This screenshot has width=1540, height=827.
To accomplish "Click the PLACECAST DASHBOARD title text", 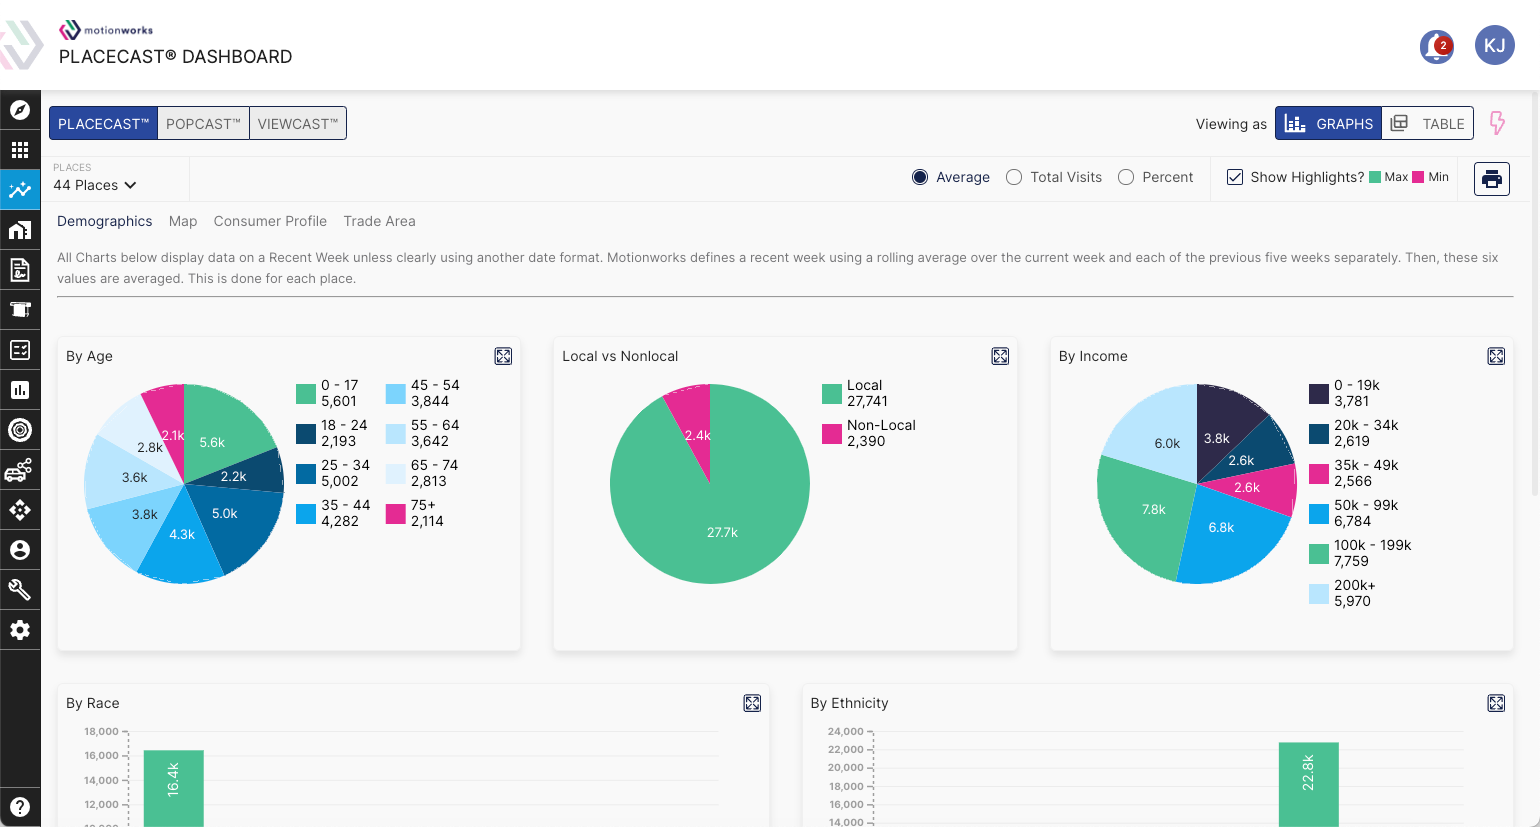I will click(176, 57).
